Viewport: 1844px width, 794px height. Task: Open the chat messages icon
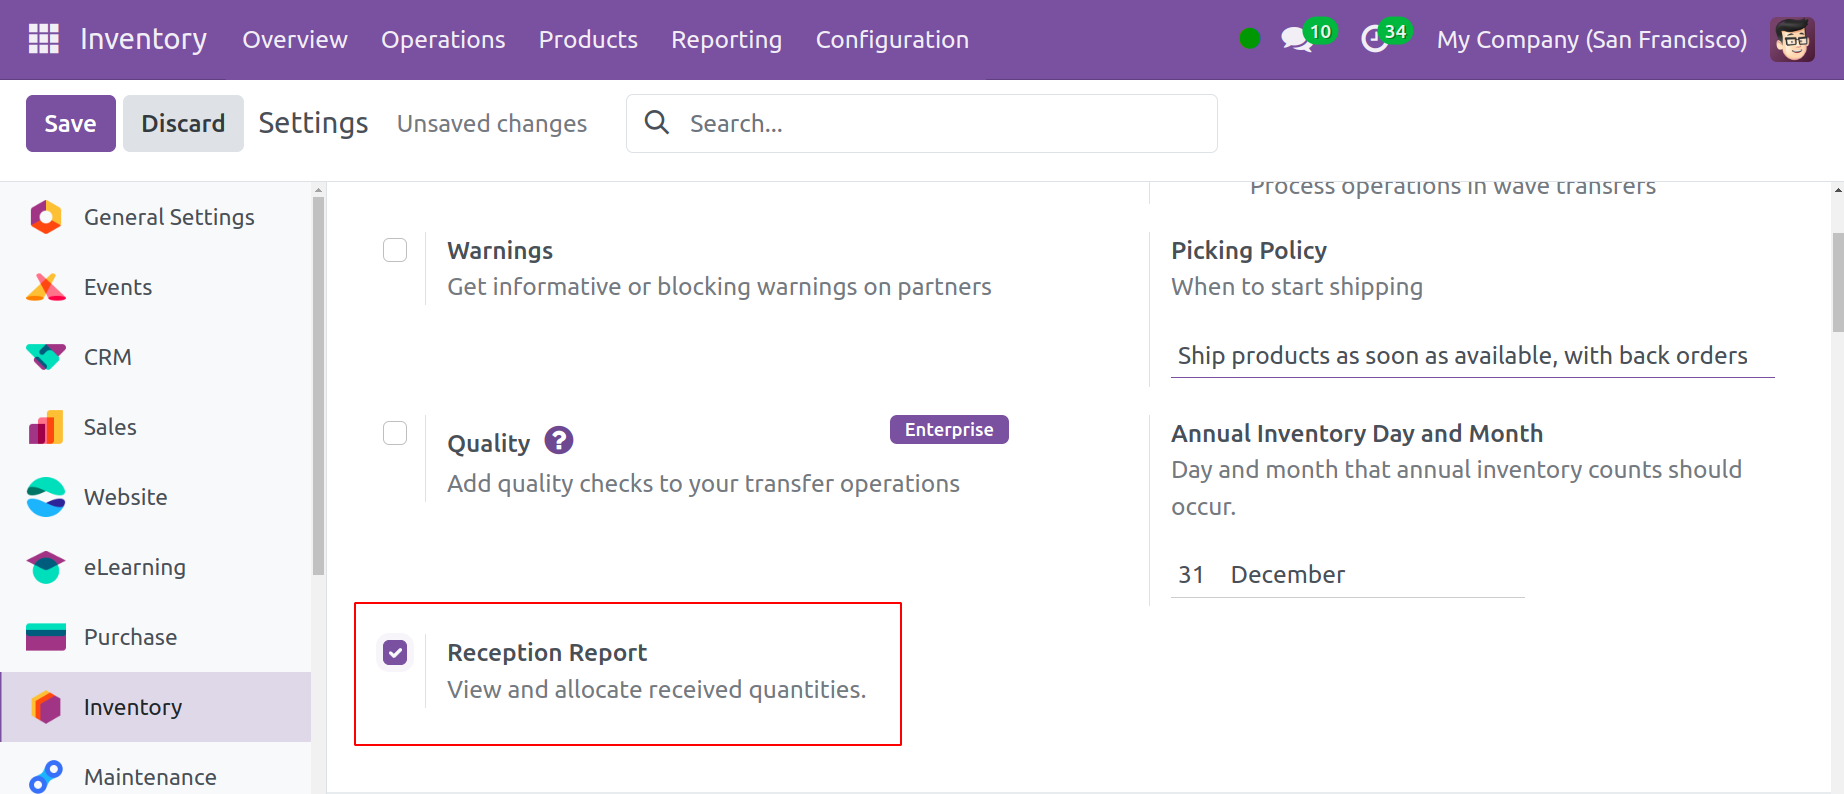pyautogui.click(x=1296, y=40)
